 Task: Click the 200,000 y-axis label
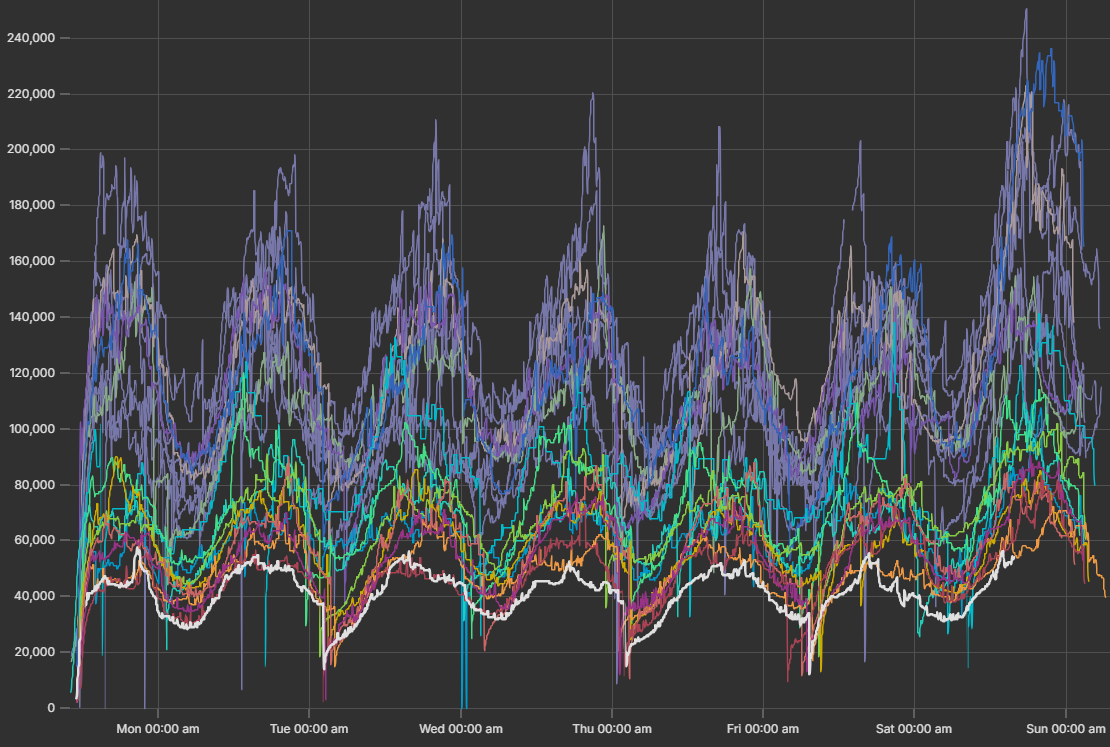(31, 149)
